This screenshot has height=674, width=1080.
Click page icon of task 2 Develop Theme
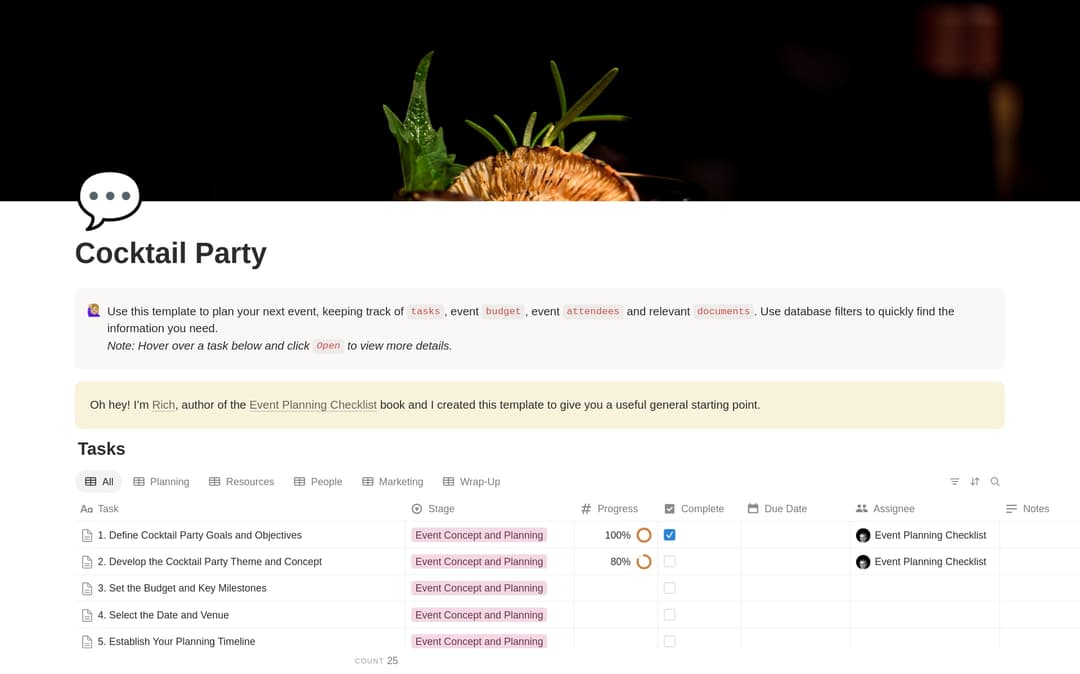[87, 562]
